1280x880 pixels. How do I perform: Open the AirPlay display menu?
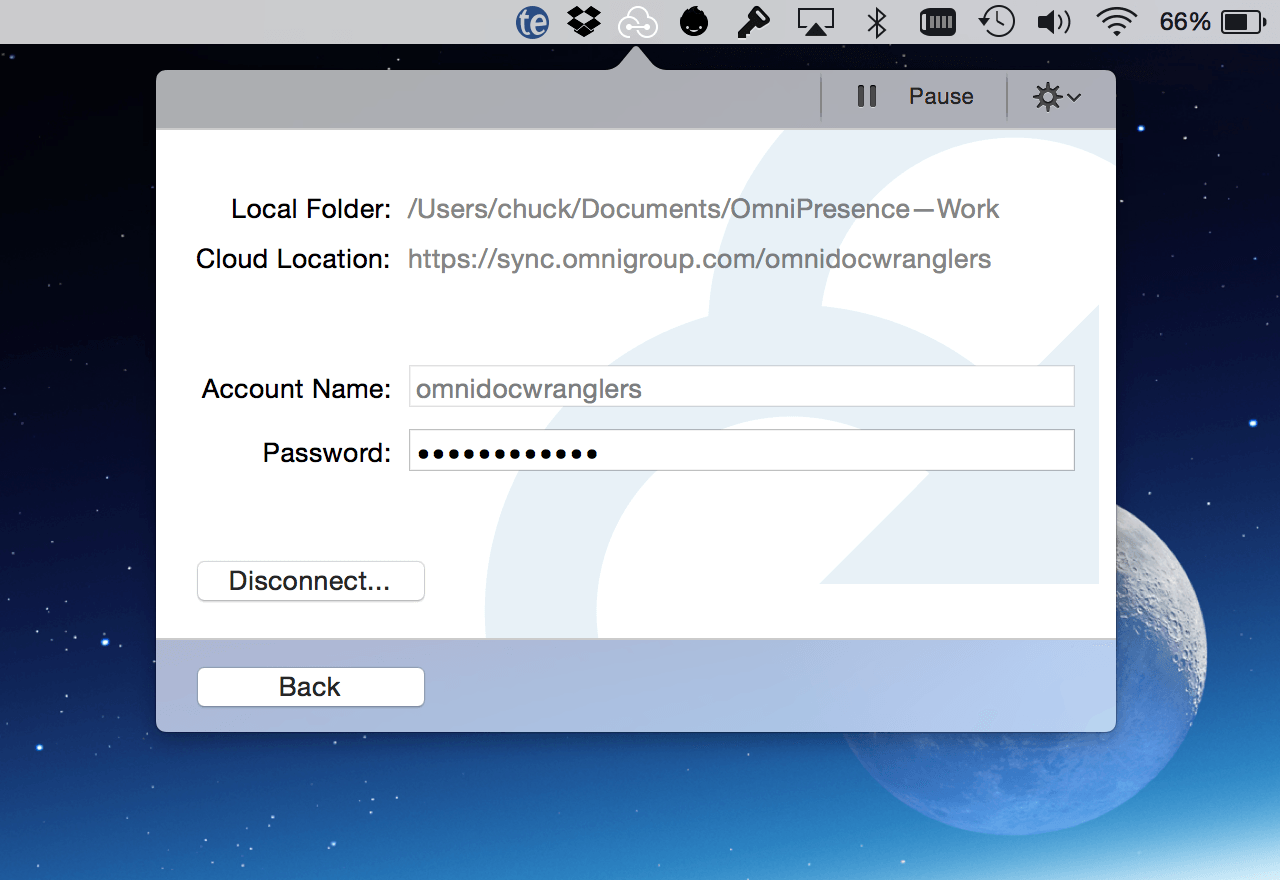pyautogui.click(x=816, y=22)
